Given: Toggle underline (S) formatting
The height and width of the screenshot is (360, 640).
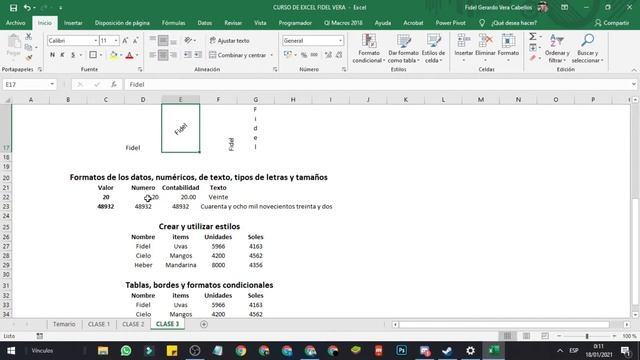Looking at the screenshot, I should point(73,55).
